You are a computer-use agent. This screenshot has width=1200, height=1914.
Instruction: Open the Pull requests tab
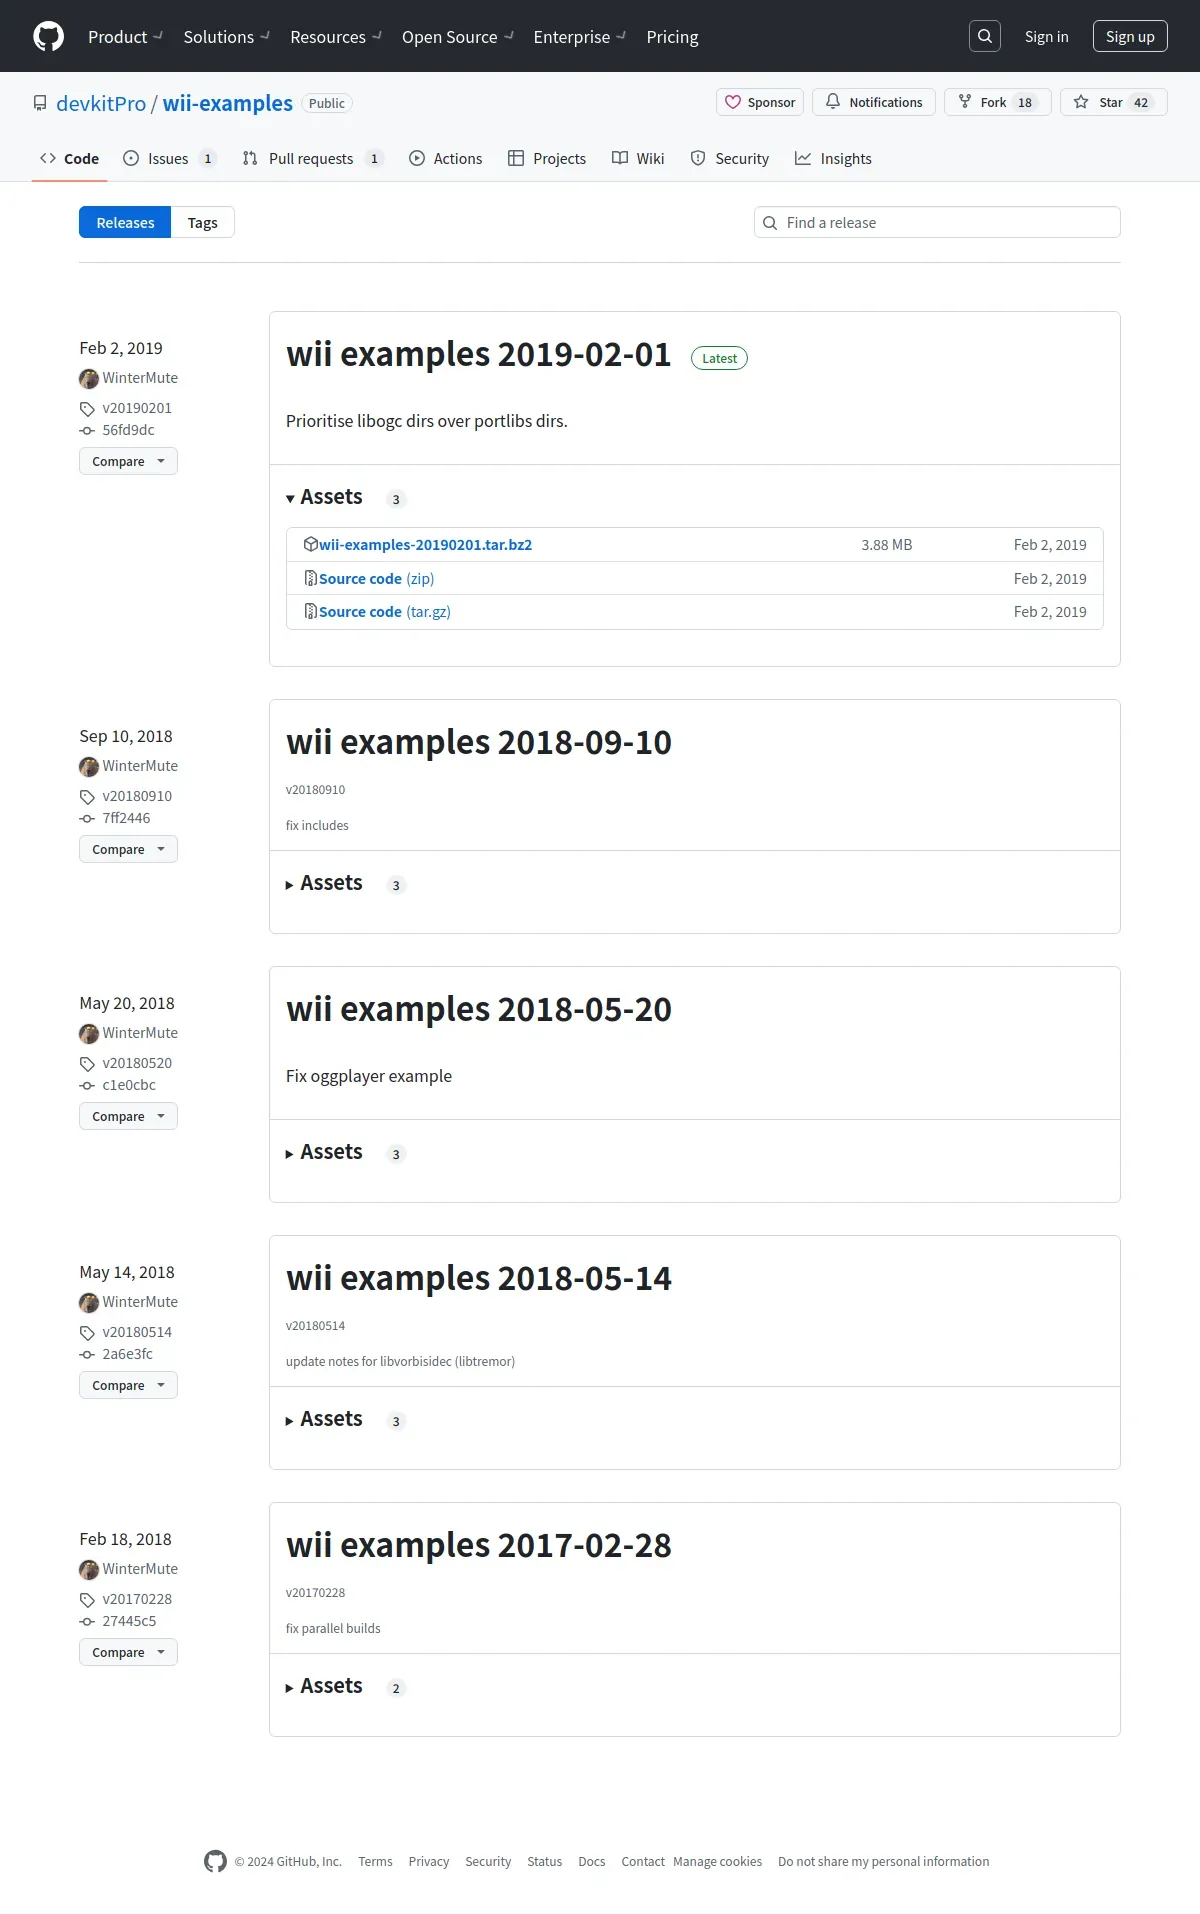[312, 158]
